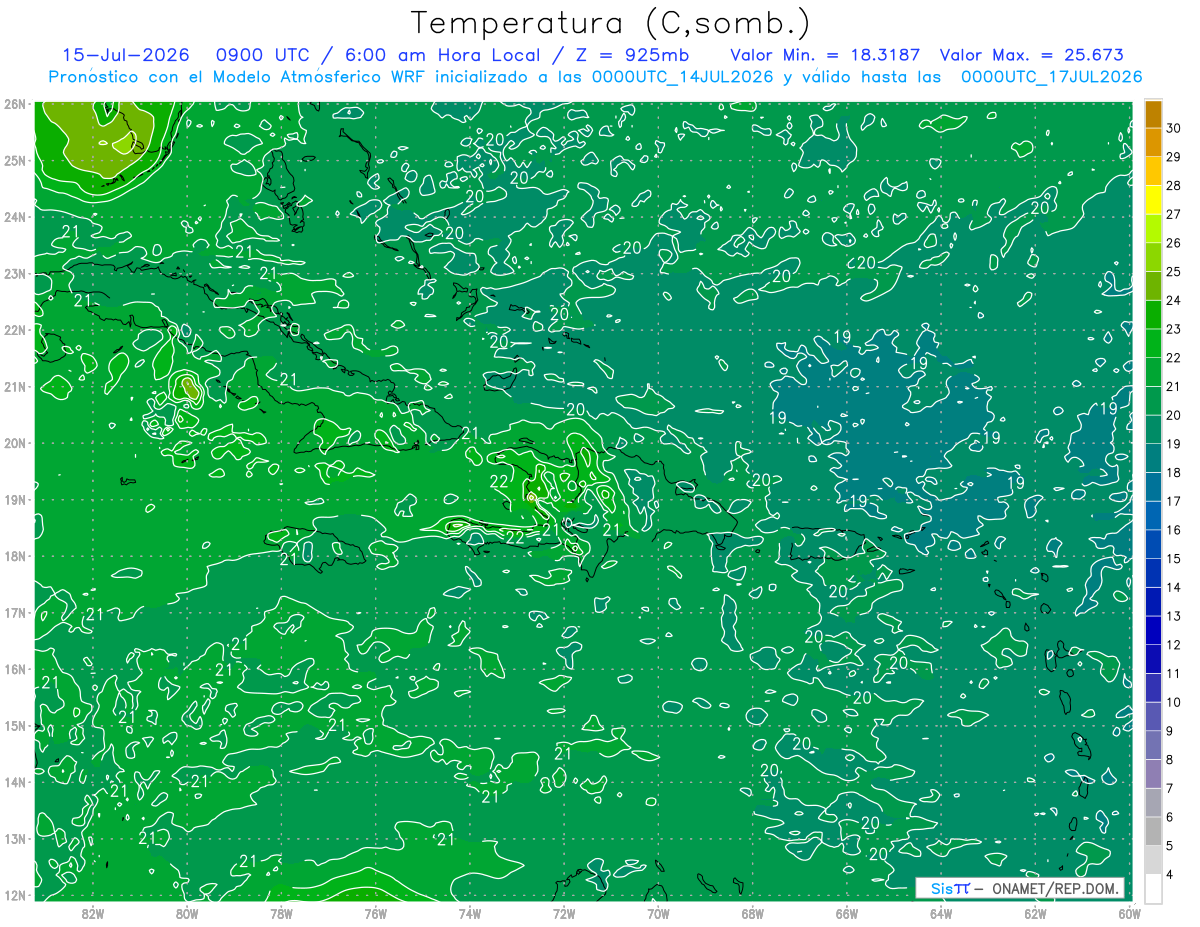Click longitude axis label '76W'
Screen dimensions: 1200x927
tap(375, 913)
